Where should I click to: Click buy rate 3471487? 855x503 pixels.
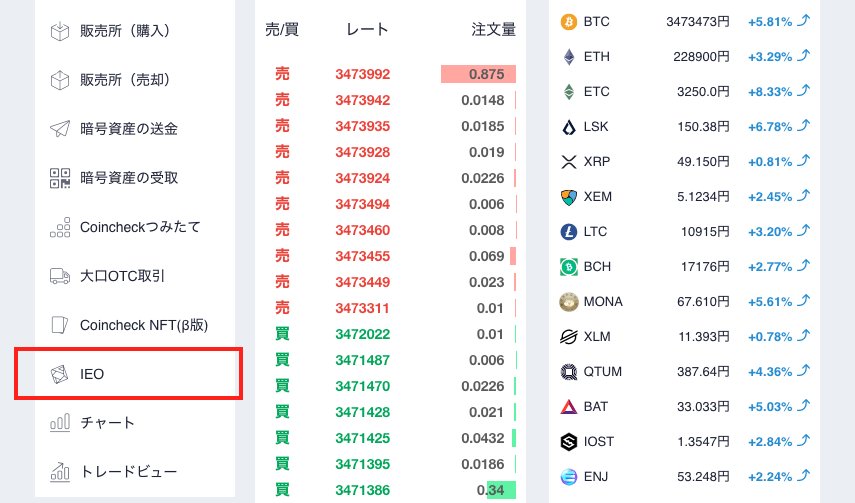click(x=363, y=360)
